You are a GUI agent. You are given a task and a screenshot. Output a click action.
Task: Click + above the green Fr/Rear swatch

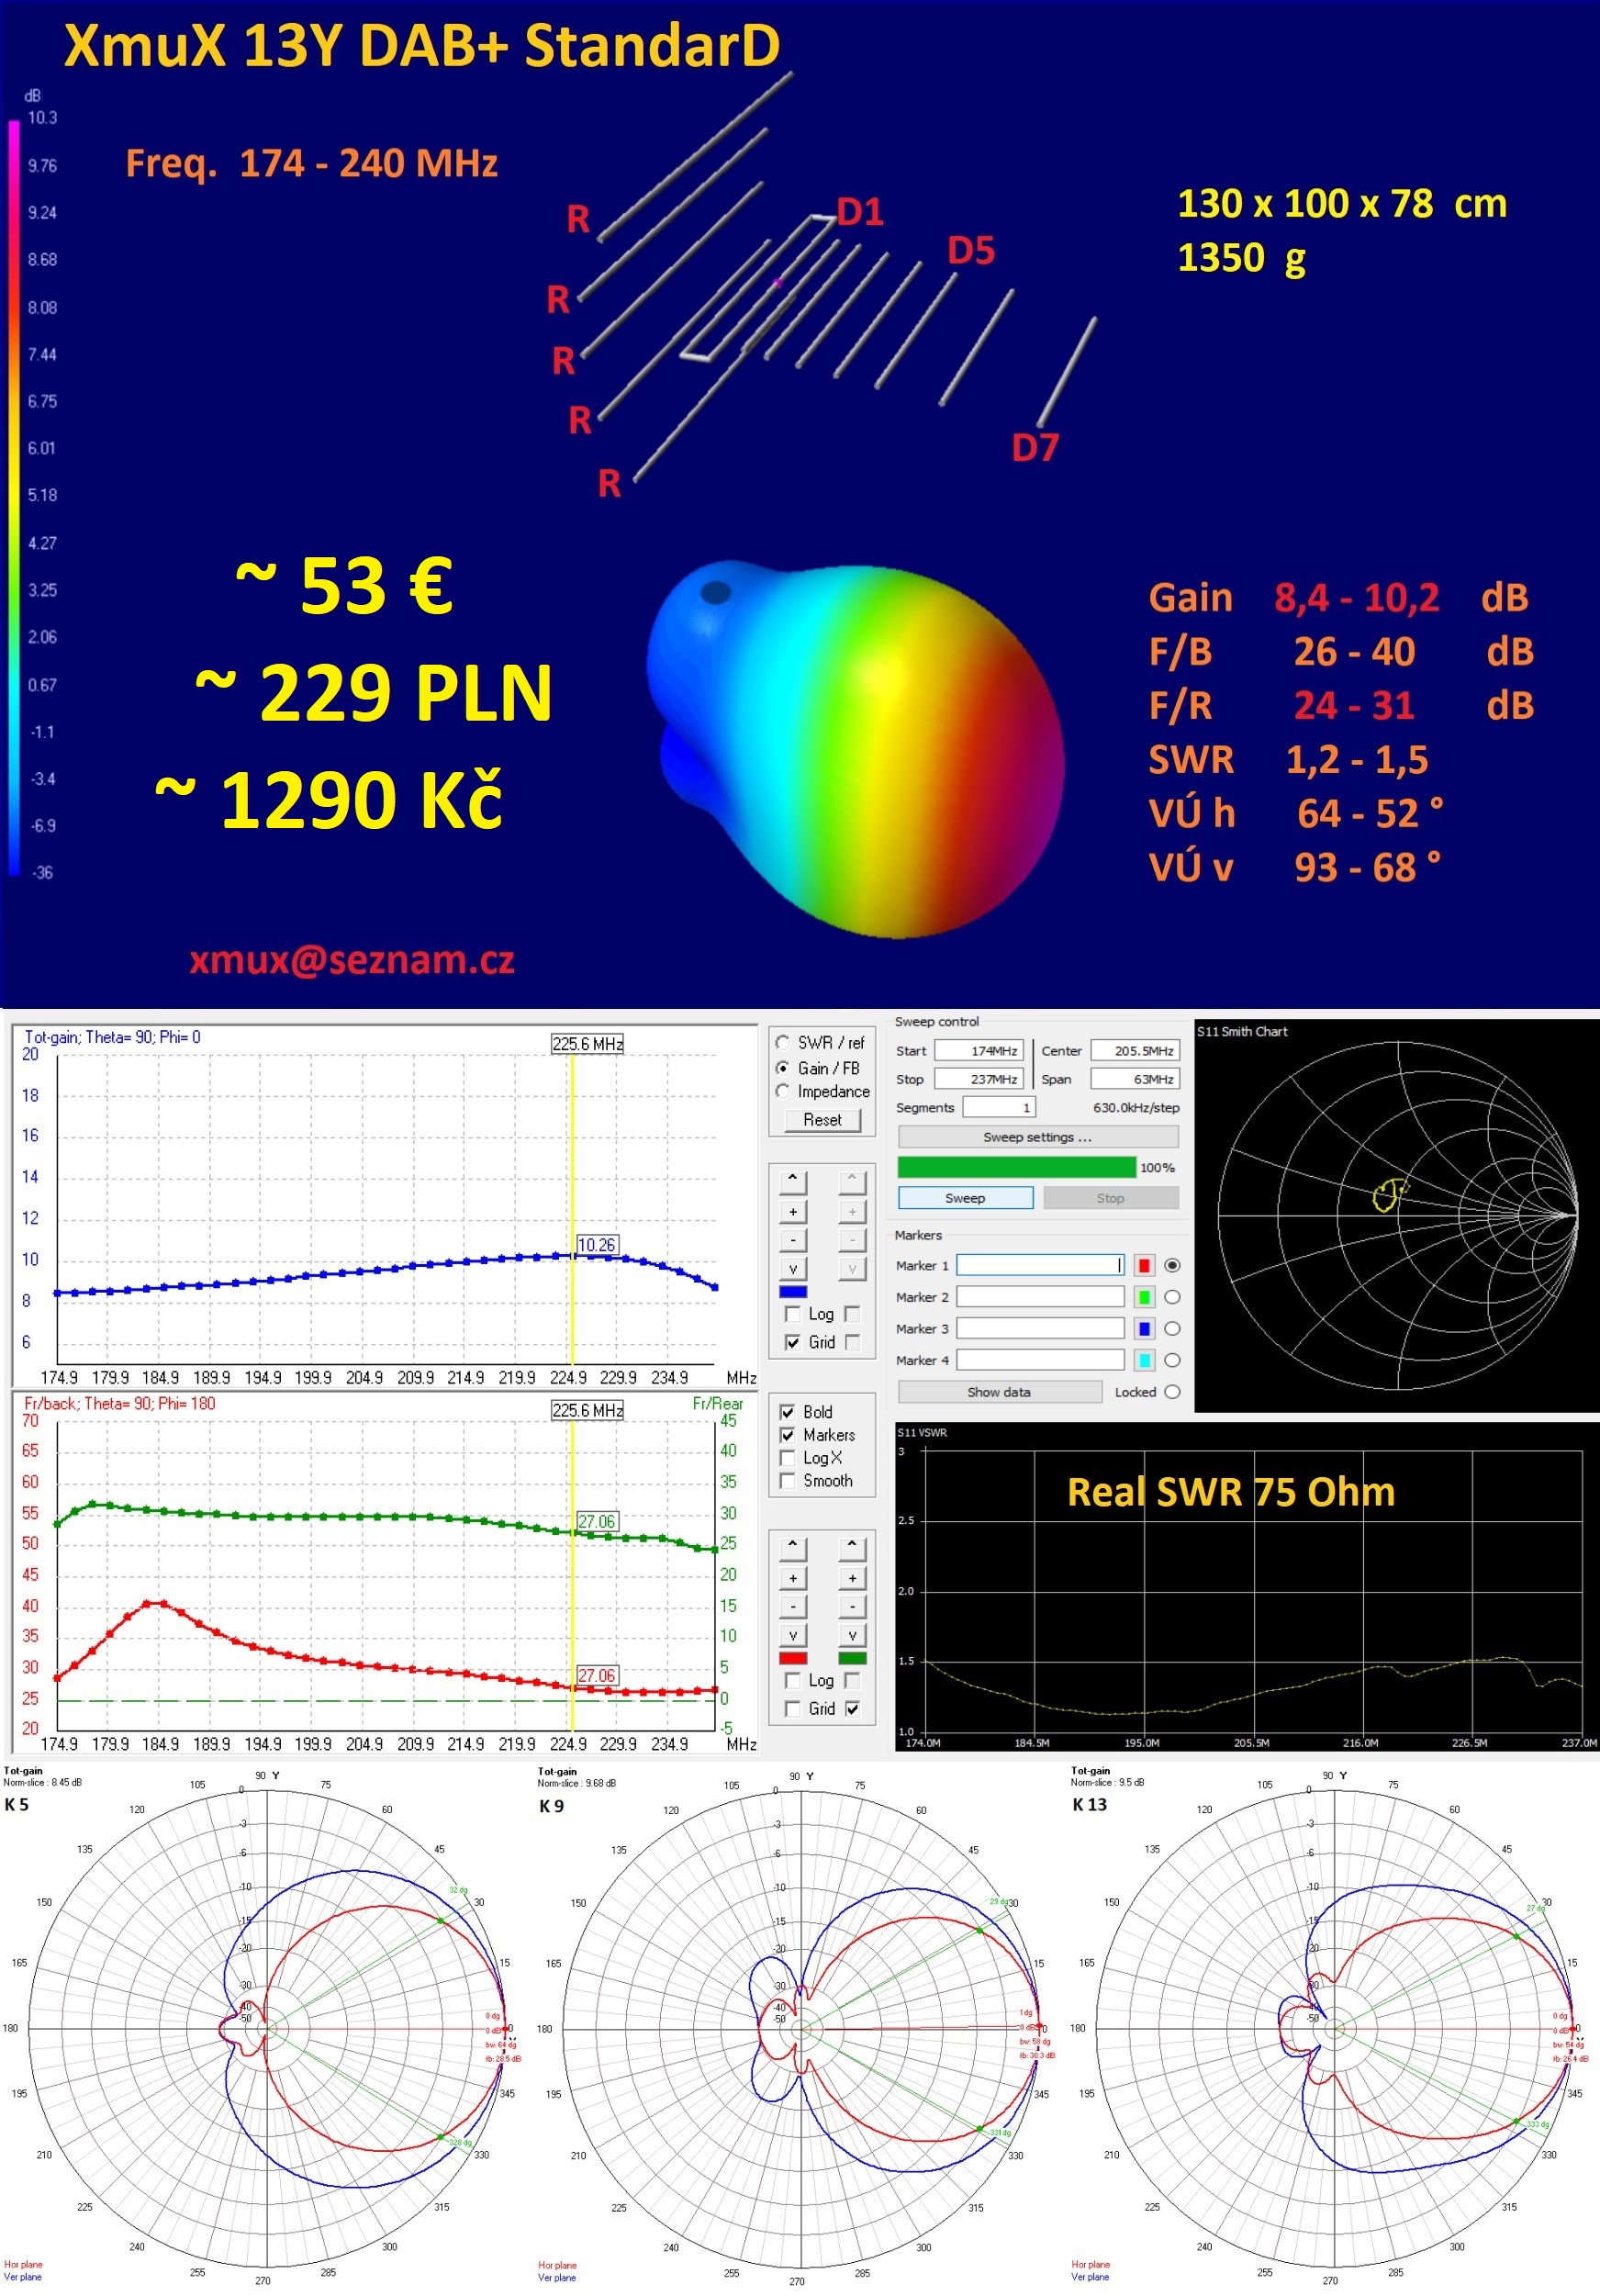coord(852,1578)
